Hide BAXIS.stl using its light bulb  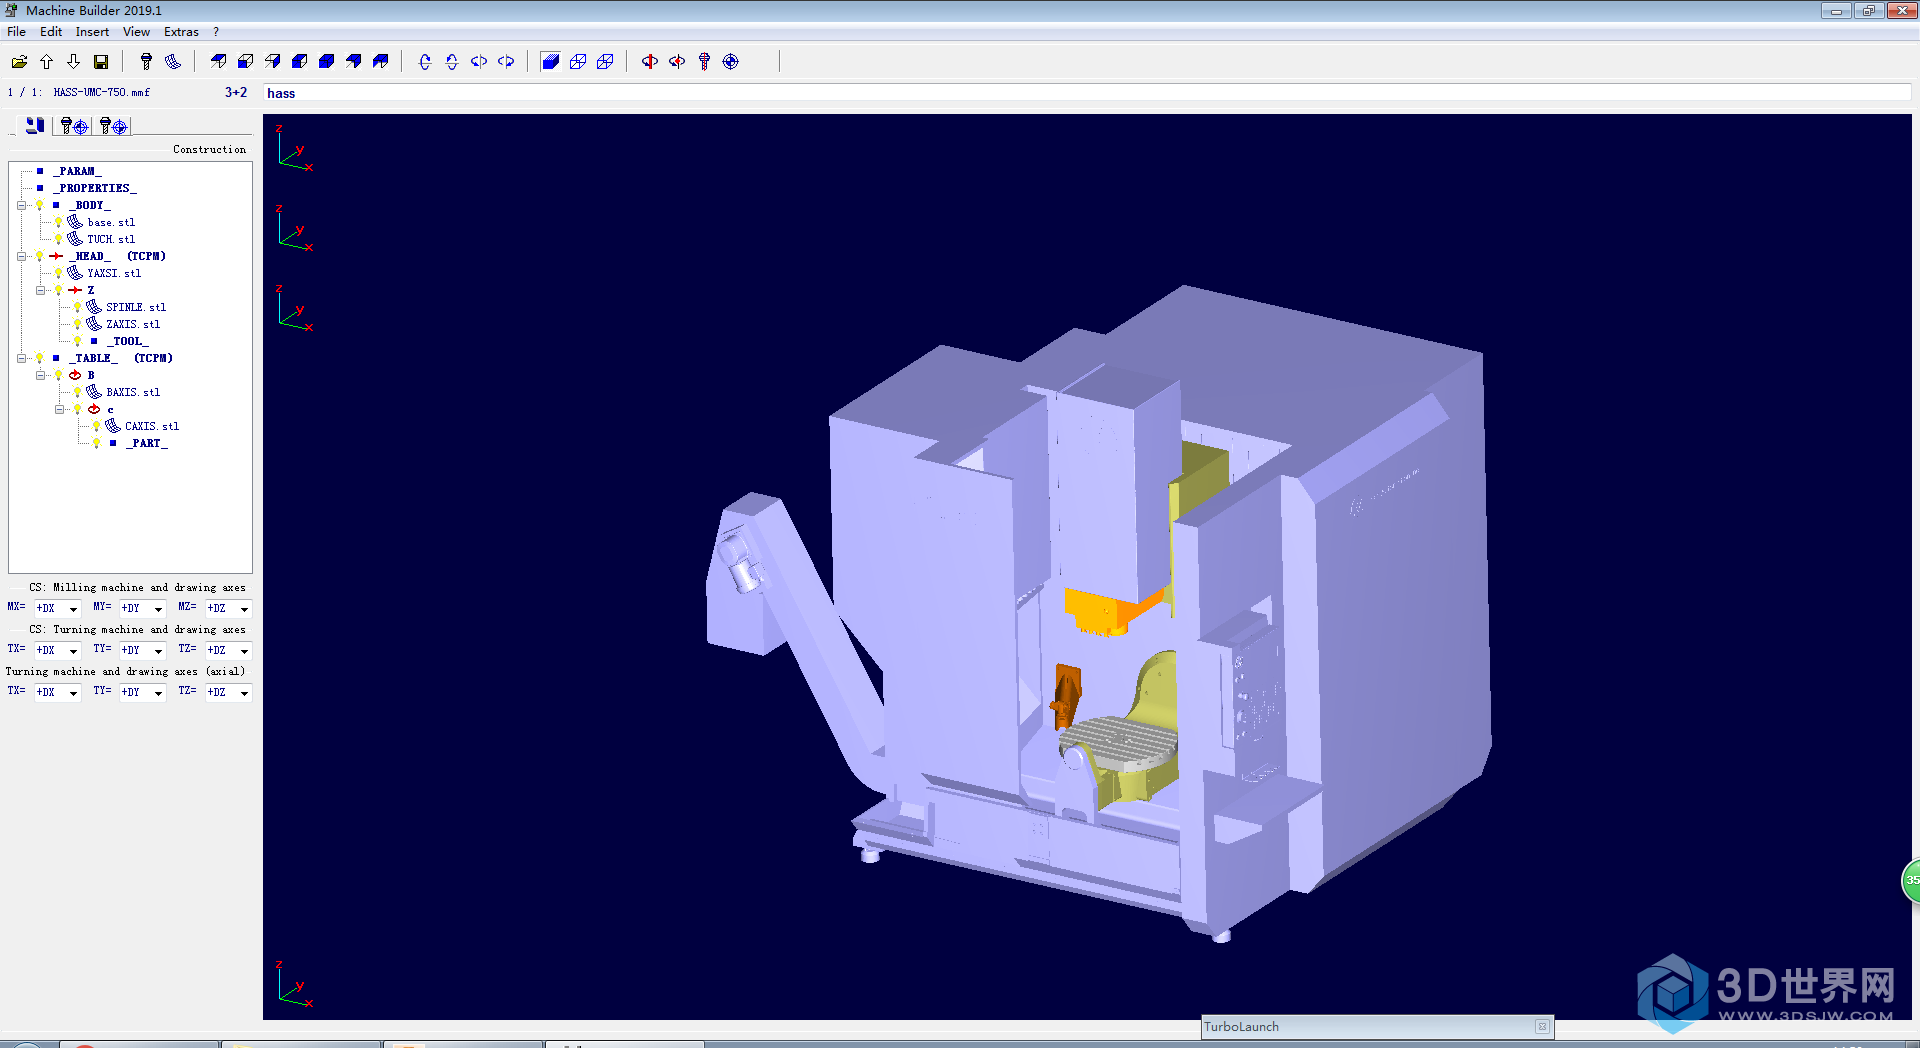click(x=77, y=392)
